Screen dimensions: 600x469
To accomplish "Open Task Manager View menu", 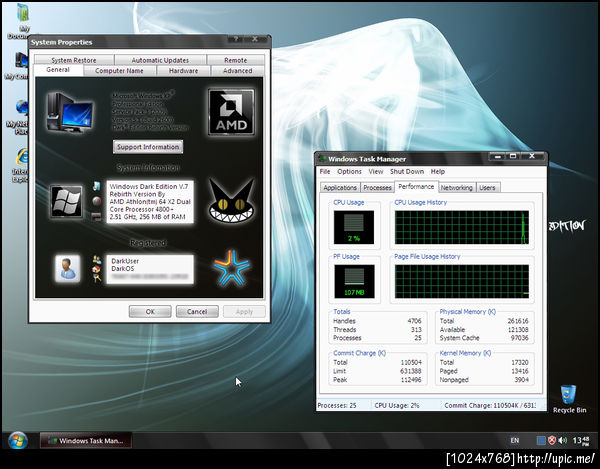I will tap(376, 171).
